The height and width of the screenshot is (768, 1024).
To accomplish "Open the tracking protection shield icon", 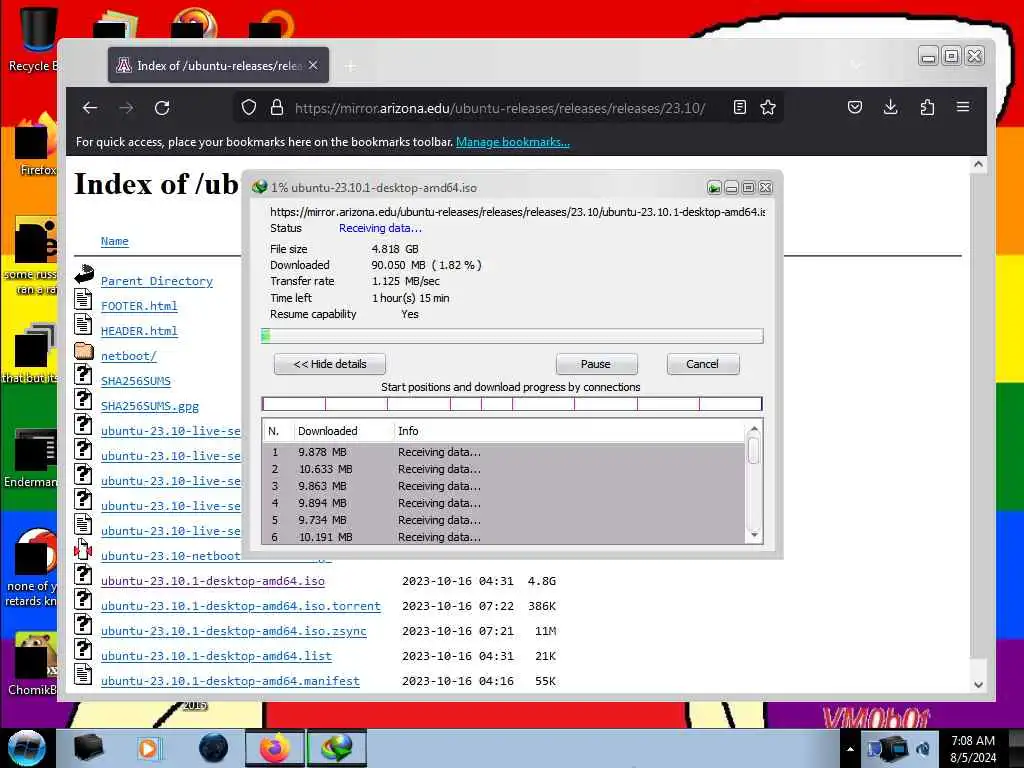I will click(x=248, y=107).
